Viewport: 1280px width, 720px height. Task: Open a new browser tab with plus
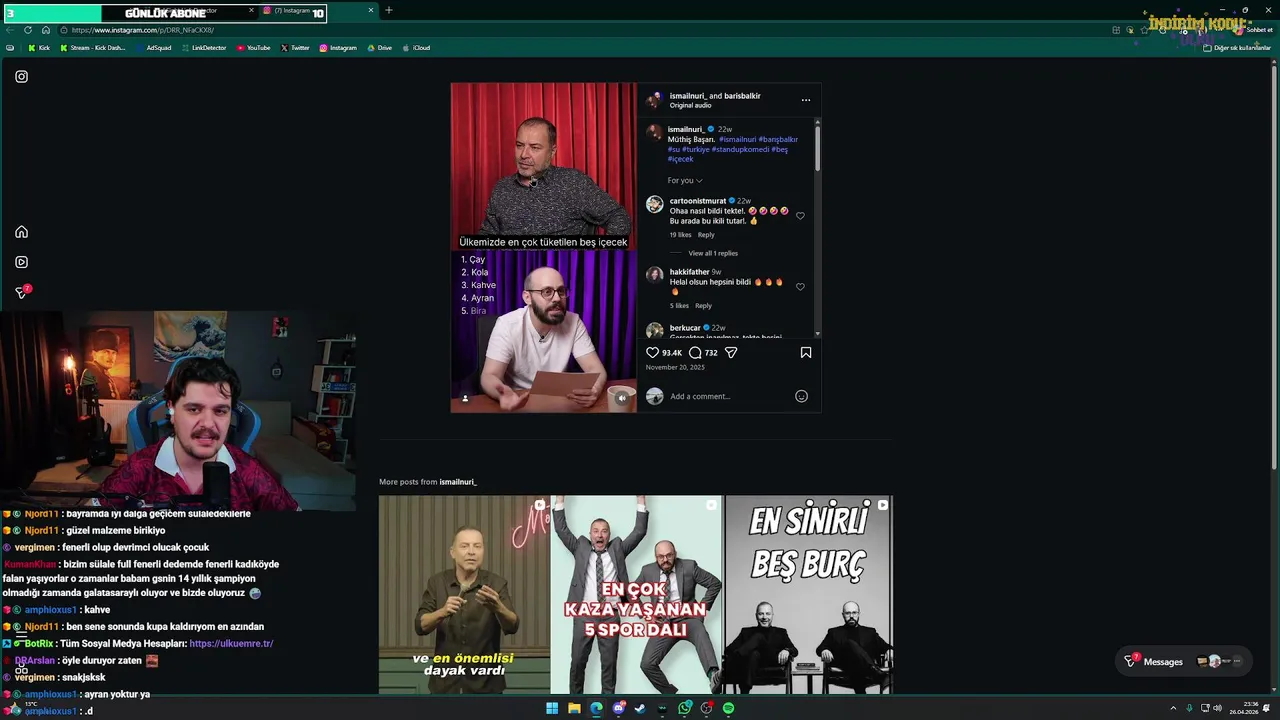tap(388, 11)
